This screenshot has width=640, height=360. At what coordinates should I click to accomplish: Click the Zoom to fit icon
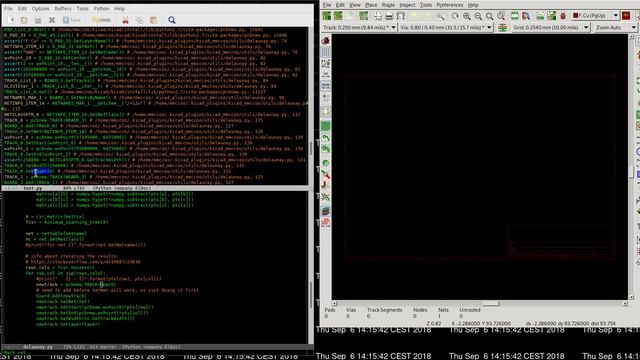(x=489, y=16)
